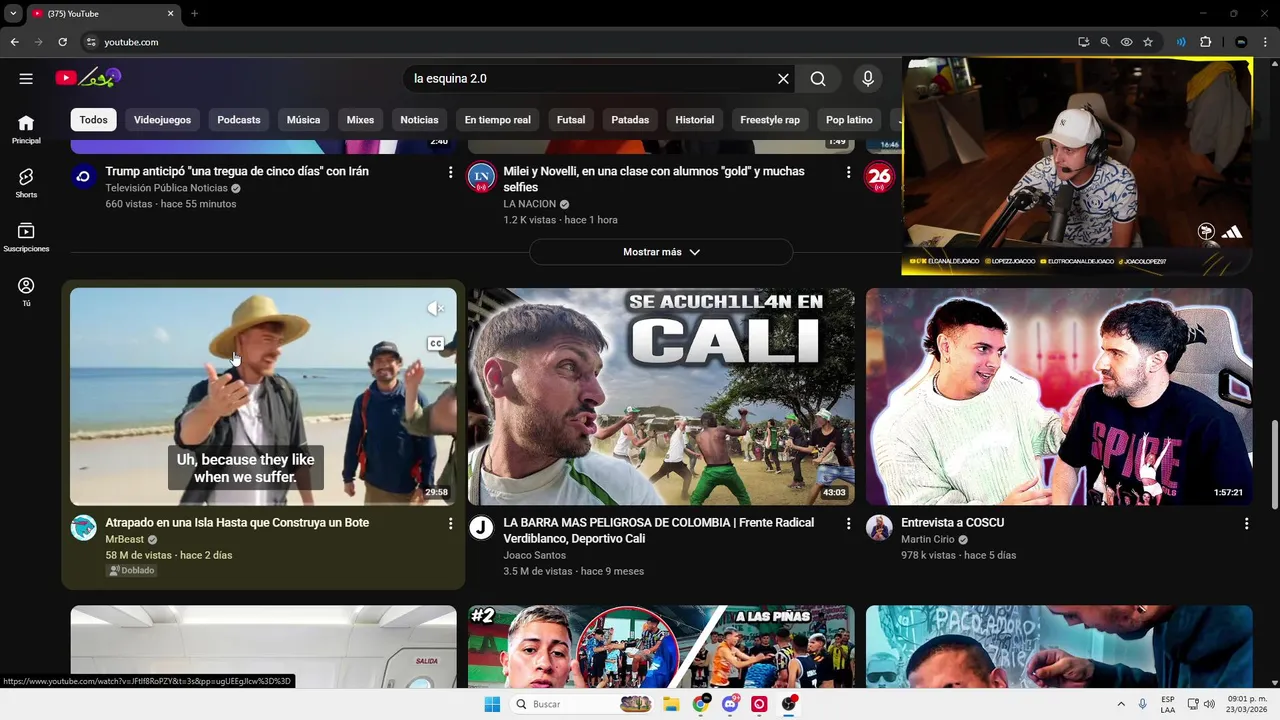Viewport: 1280px width, 720px height.
Task: Show hidden system tray icons
Action: [1120, 704]
